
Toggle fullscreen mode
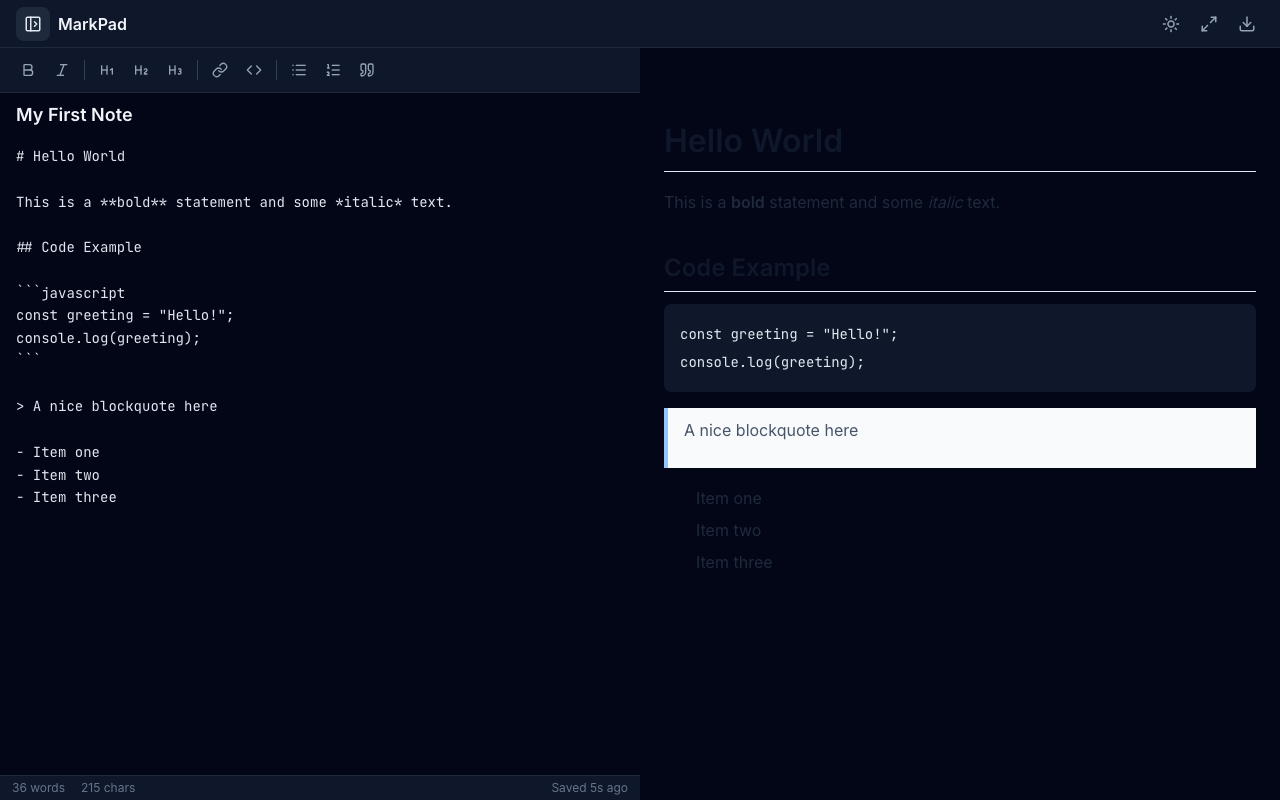[x=1209, y=24]
